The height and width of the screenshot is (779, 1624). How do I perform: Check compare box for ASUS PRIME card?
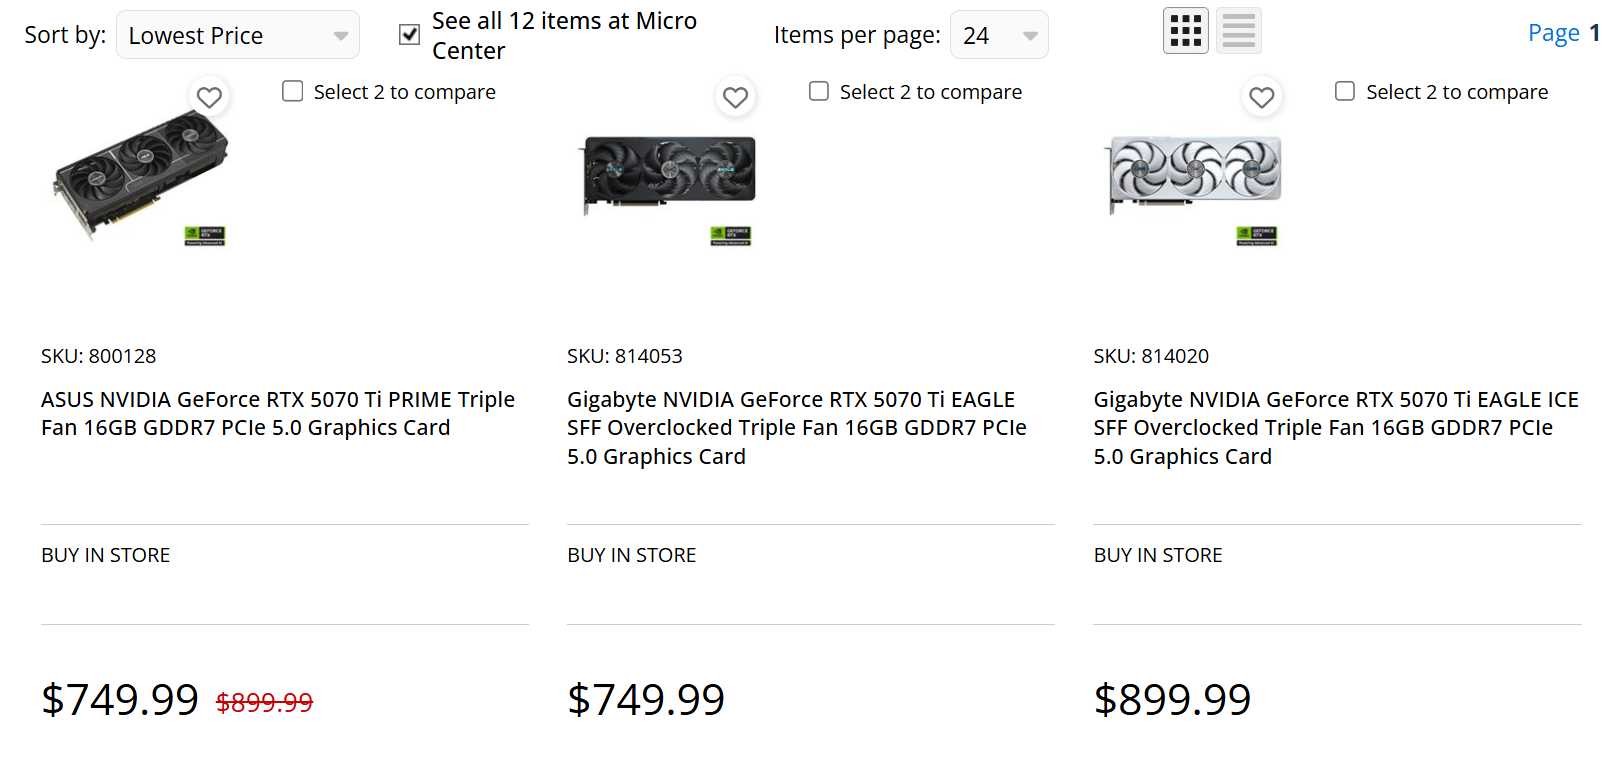click(x=293, y=92)
